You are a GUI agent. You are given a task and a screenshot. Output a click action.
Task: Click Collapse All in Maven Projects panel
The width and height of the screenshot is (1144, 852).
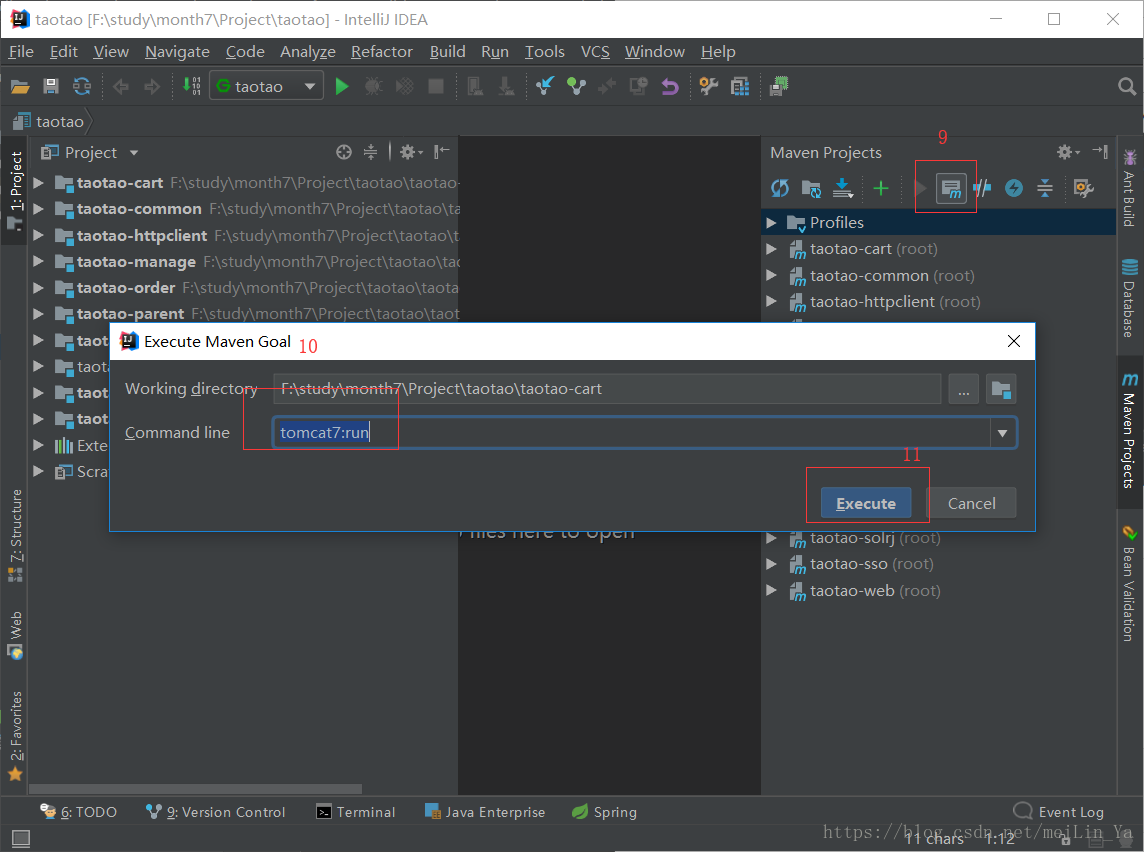pos(1045,188)
